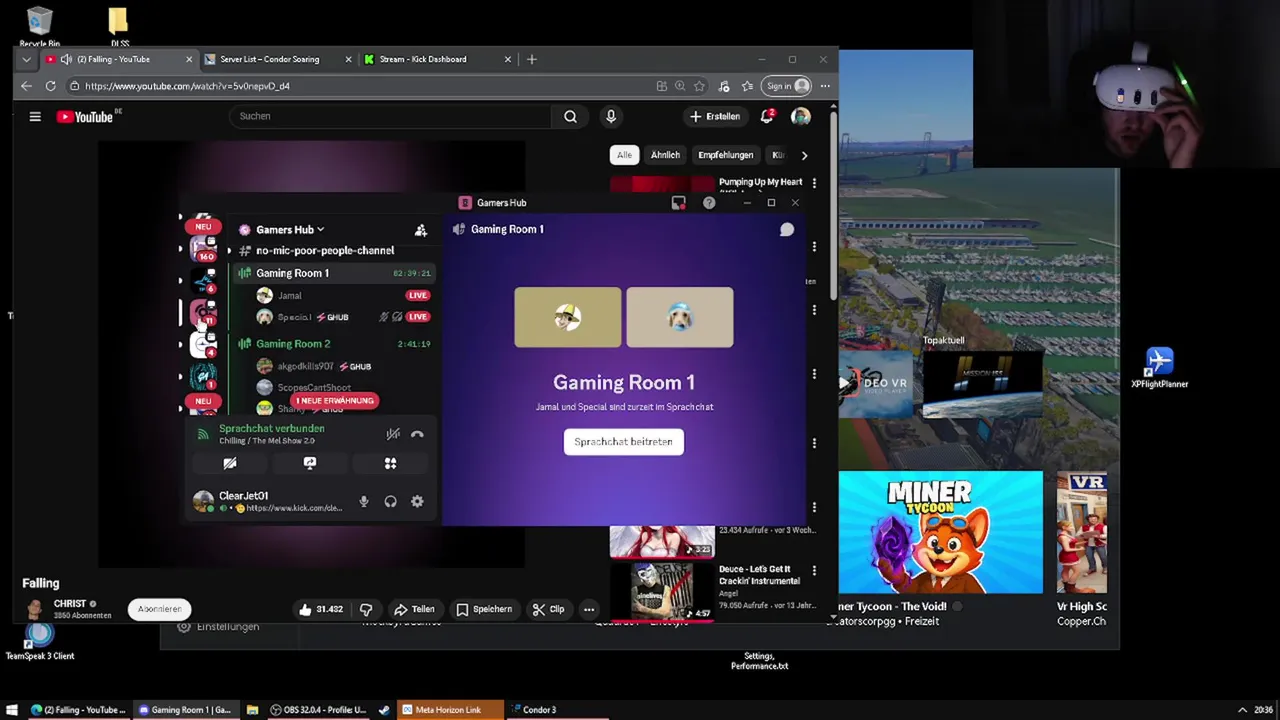The image size is (1280, 720).
Task: Open Discord help question mark icon
Action: click(709, 203)
